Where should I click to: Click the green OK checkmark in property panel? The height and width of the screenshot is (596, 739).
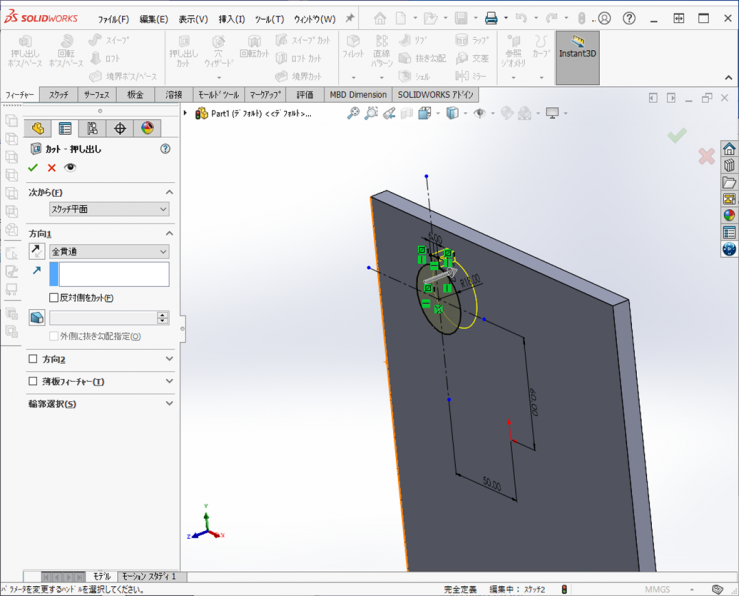click(33, 168)
